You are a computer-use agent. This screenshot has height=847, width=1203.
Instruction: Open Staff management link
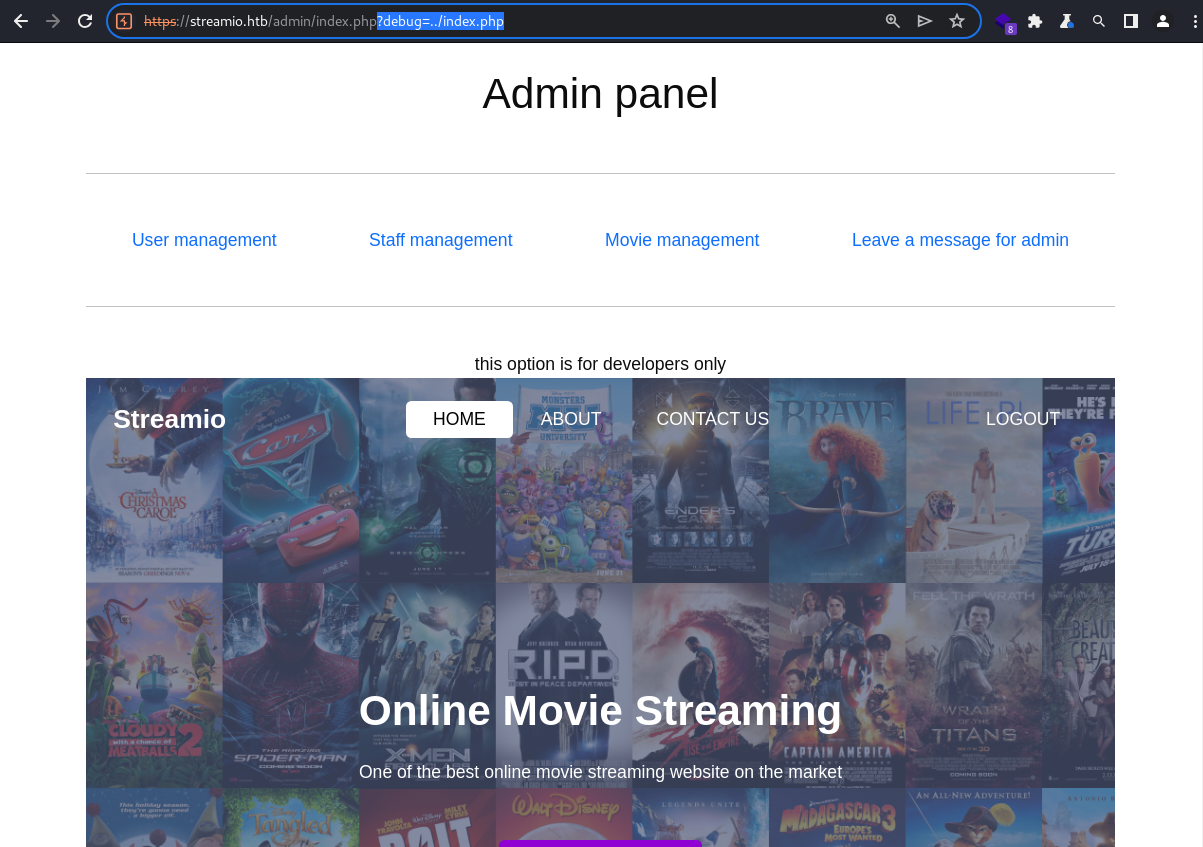tap(440, 240)
